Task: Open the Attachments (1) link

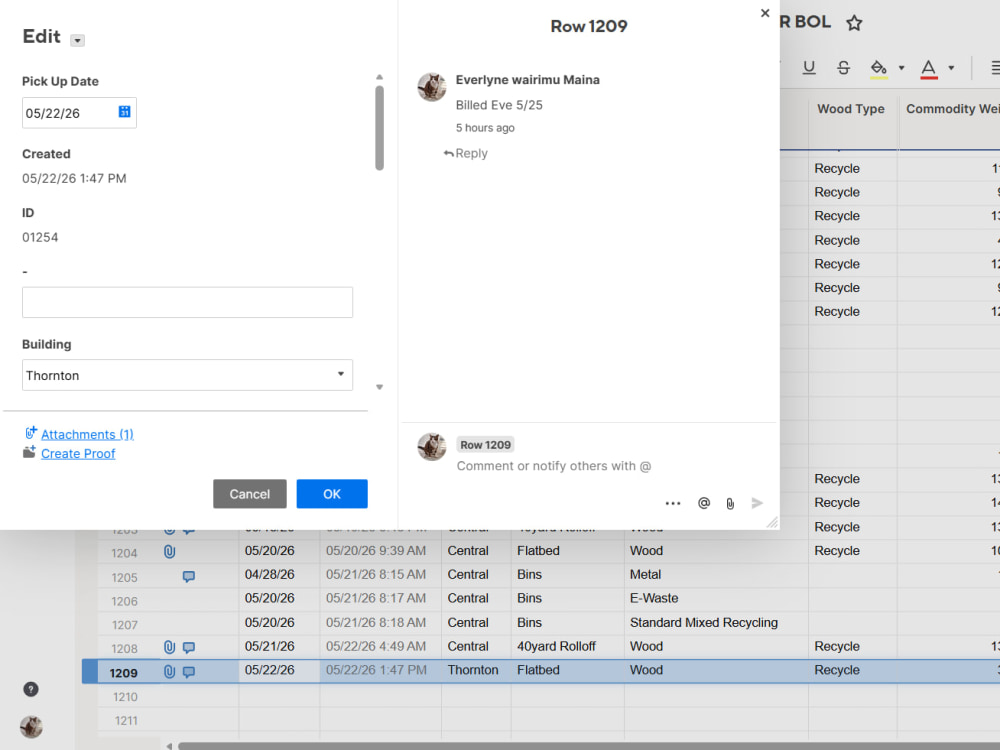Action: pos(87,434)
